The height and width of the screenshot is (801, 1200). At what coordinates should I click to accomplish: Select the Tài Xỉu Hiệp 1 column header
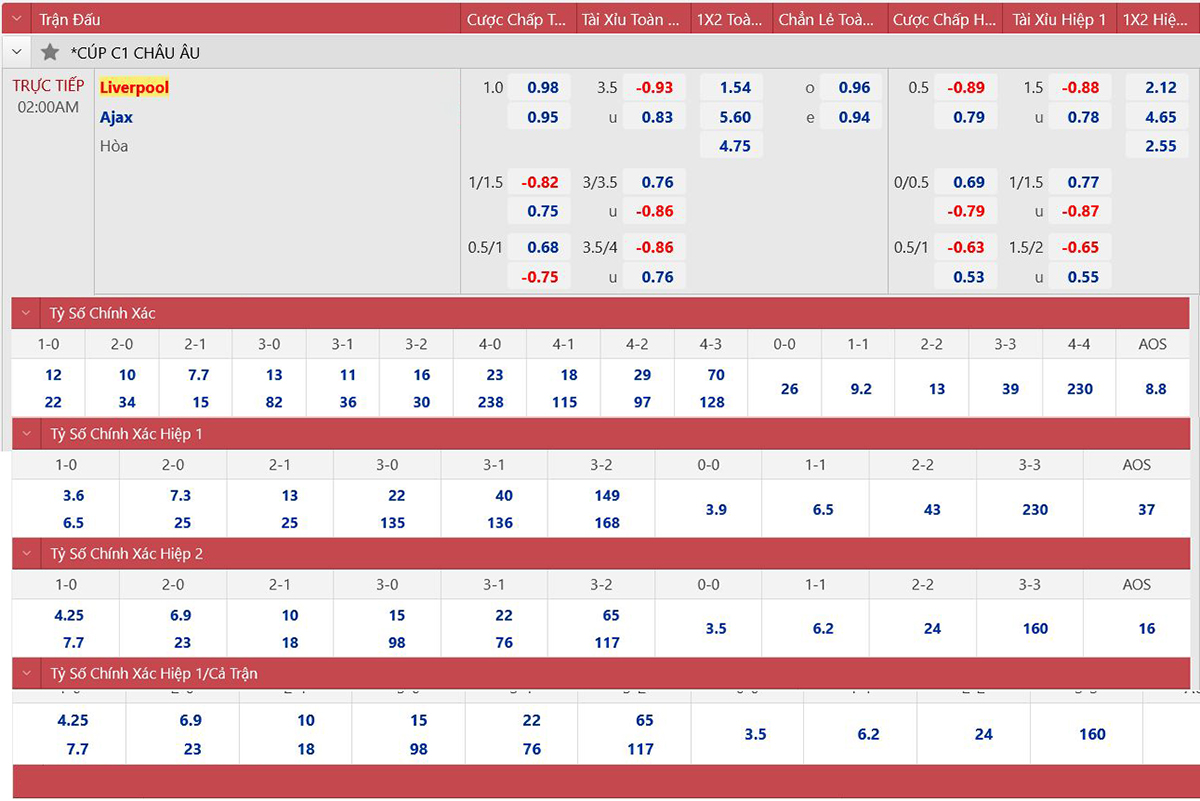[1059, 19]
